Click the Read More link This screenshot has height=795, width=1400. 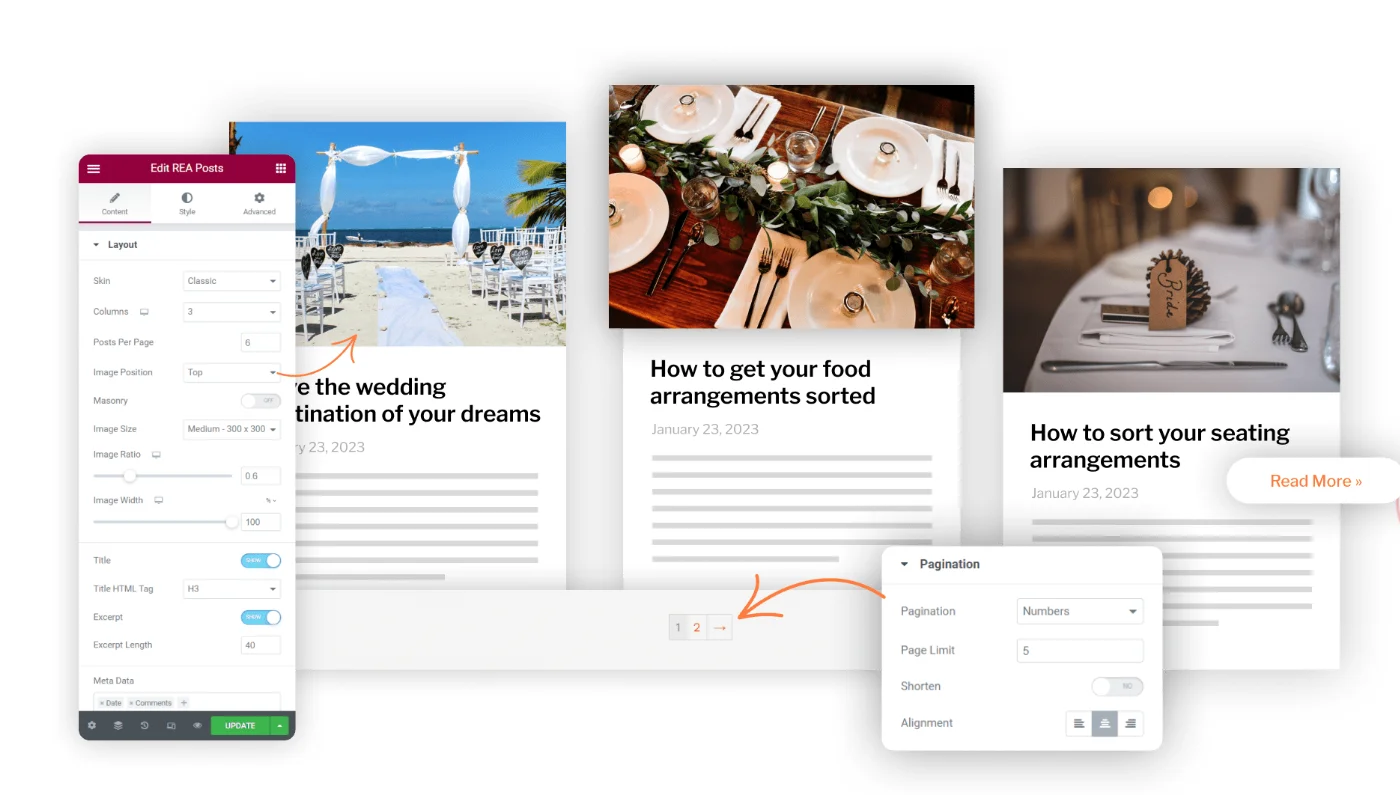1315,482
